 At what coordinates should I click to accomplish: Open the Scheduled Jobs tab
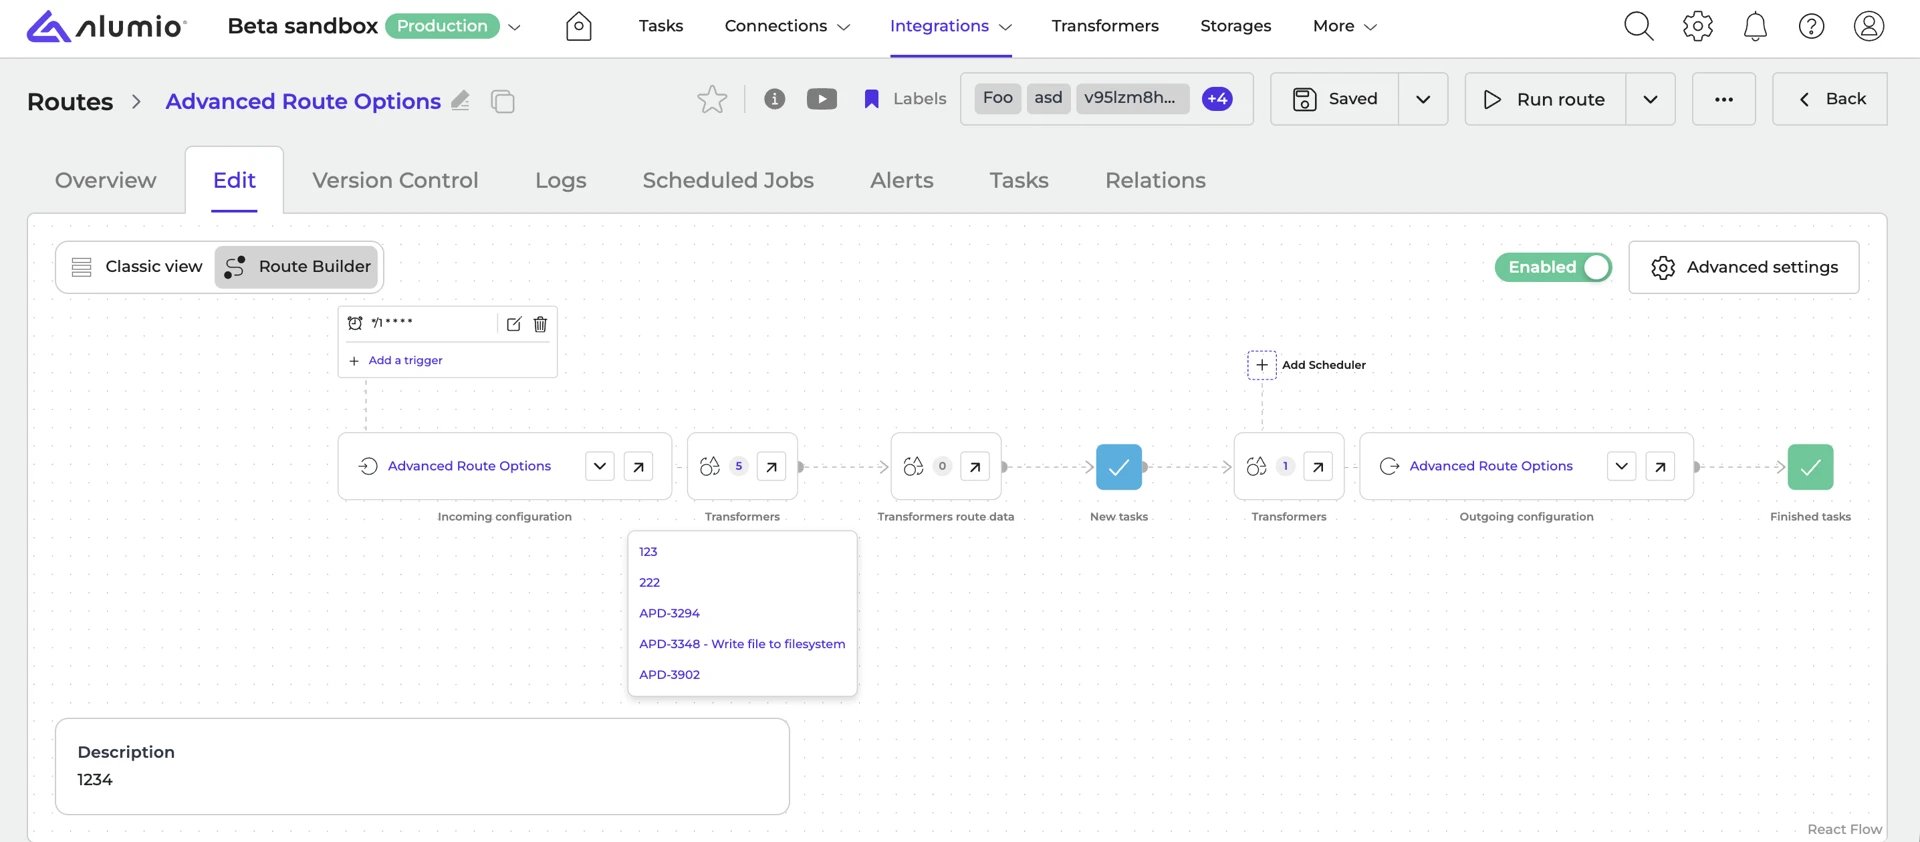[728, 180]
